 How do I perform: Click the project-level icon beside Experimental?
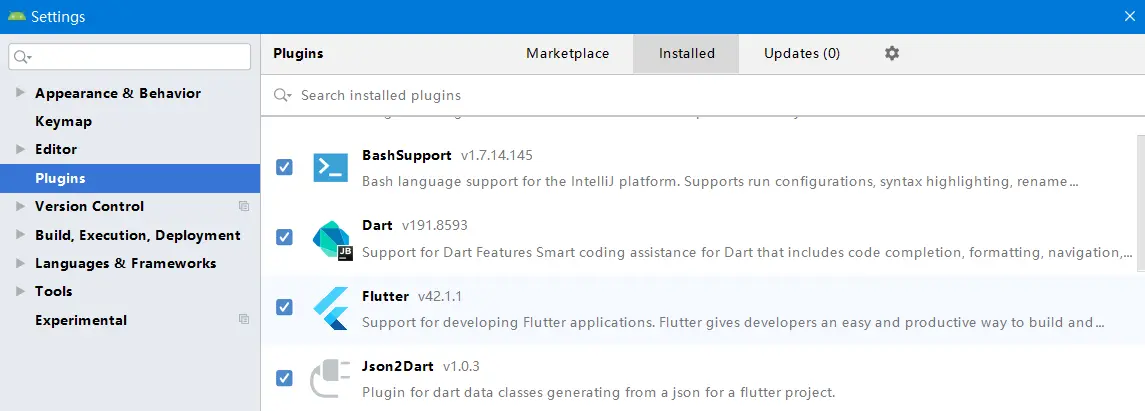[x=244, y=320]
